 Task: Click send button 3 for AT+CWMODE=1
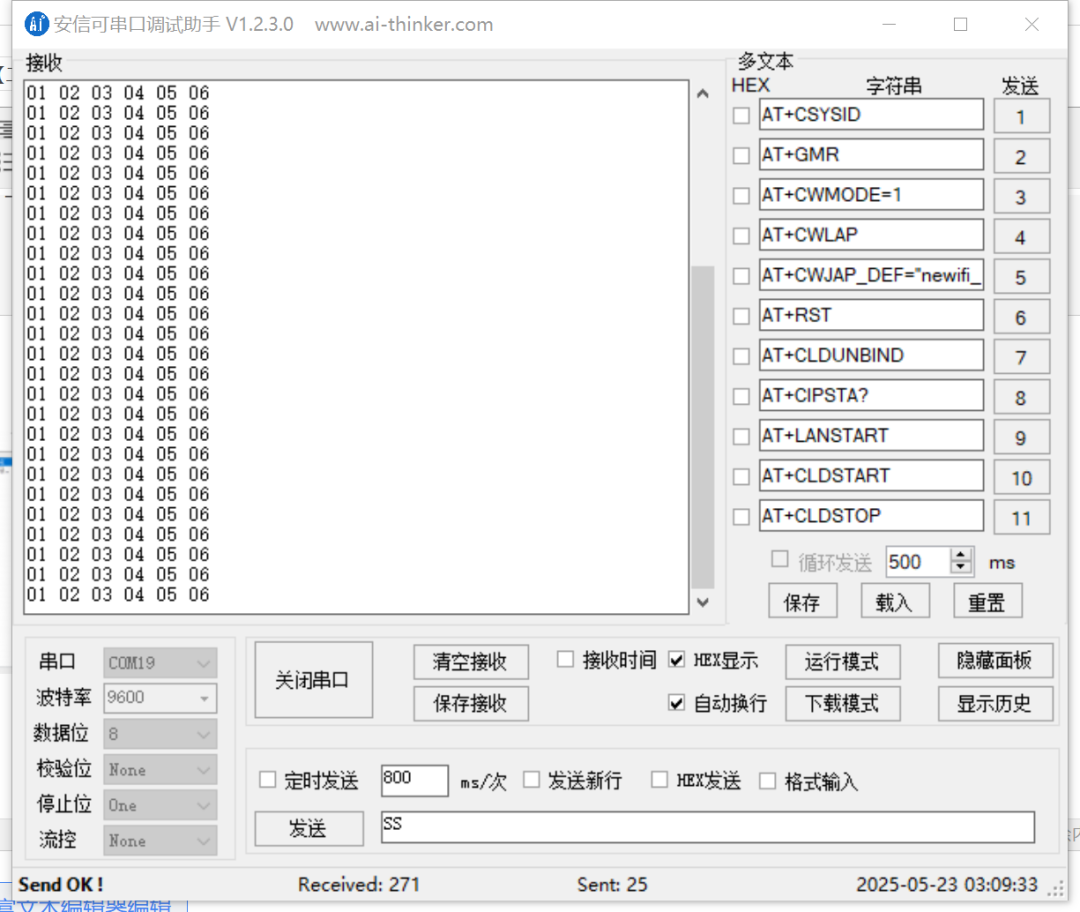[1021, 196]
